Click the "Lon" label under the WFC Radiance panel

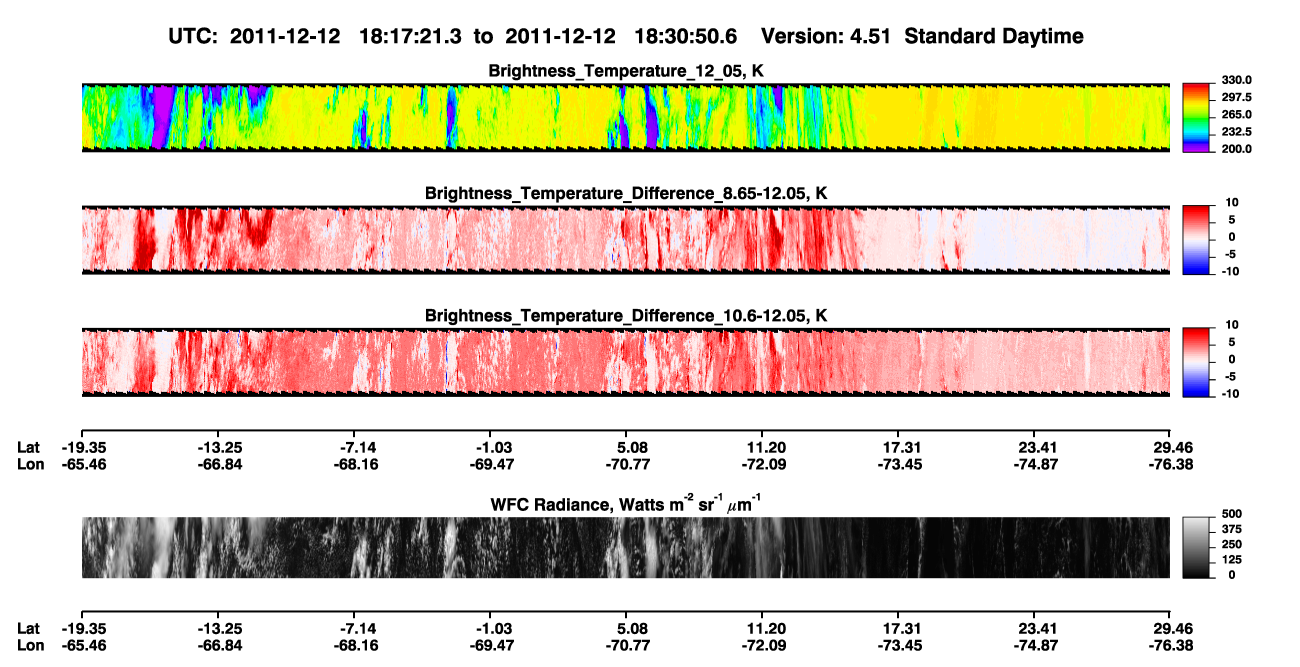pyautogui.click(x=29, y=645)
